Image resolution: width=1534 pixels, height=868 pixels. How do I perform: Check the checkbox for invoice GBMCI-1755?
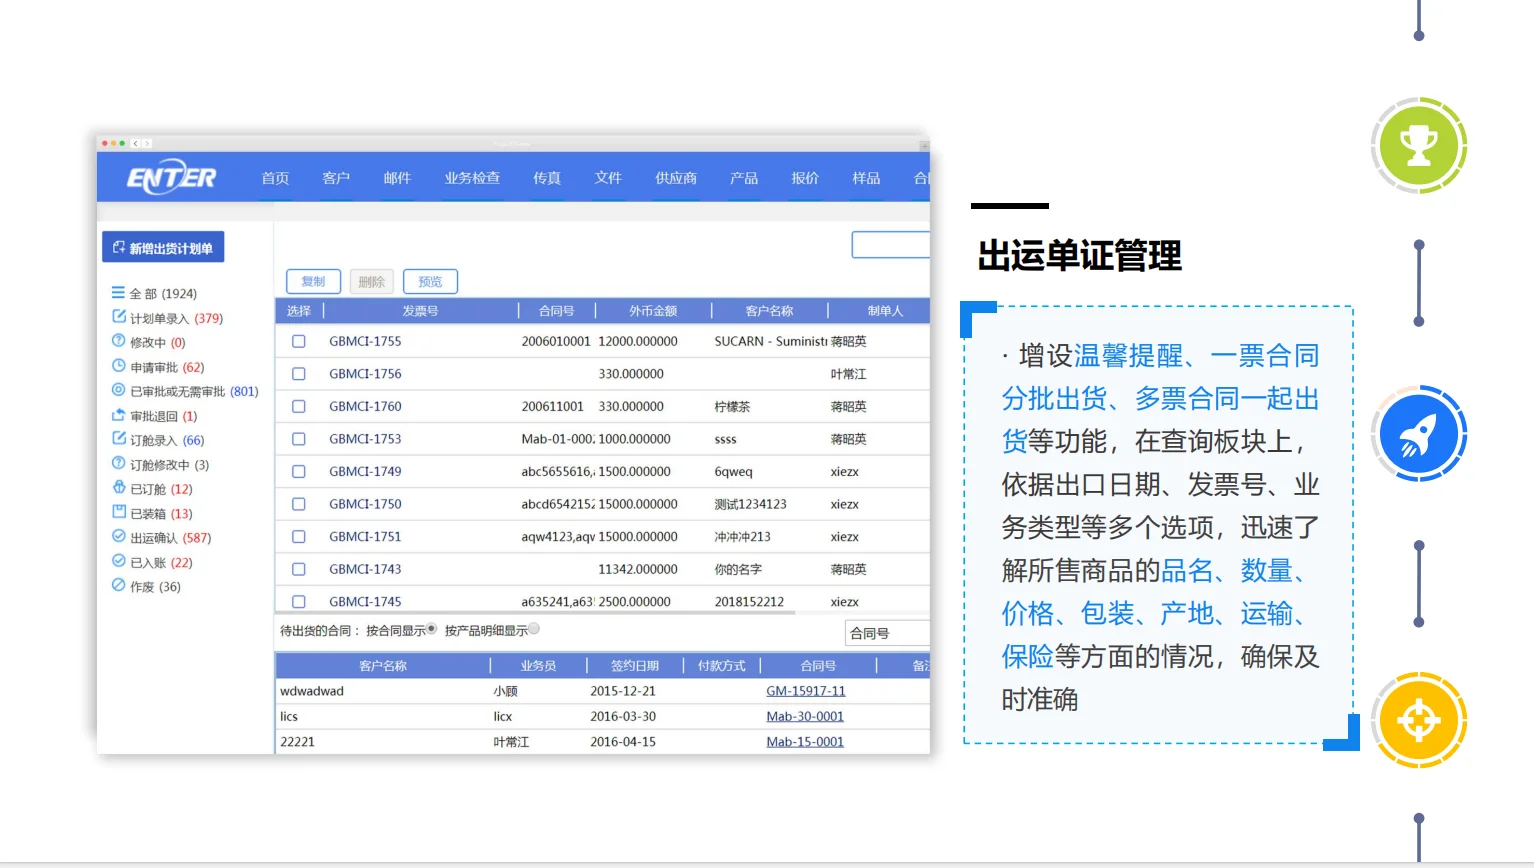298,341
